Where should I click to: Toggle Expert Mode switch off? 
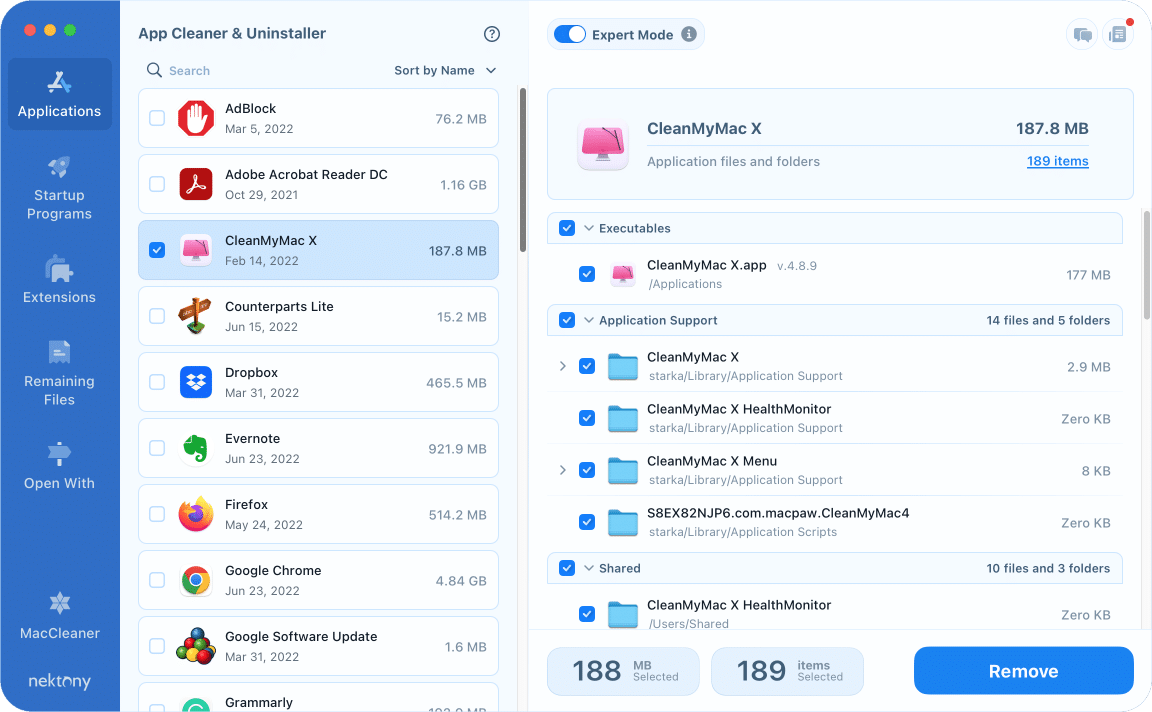click(569, 35)
